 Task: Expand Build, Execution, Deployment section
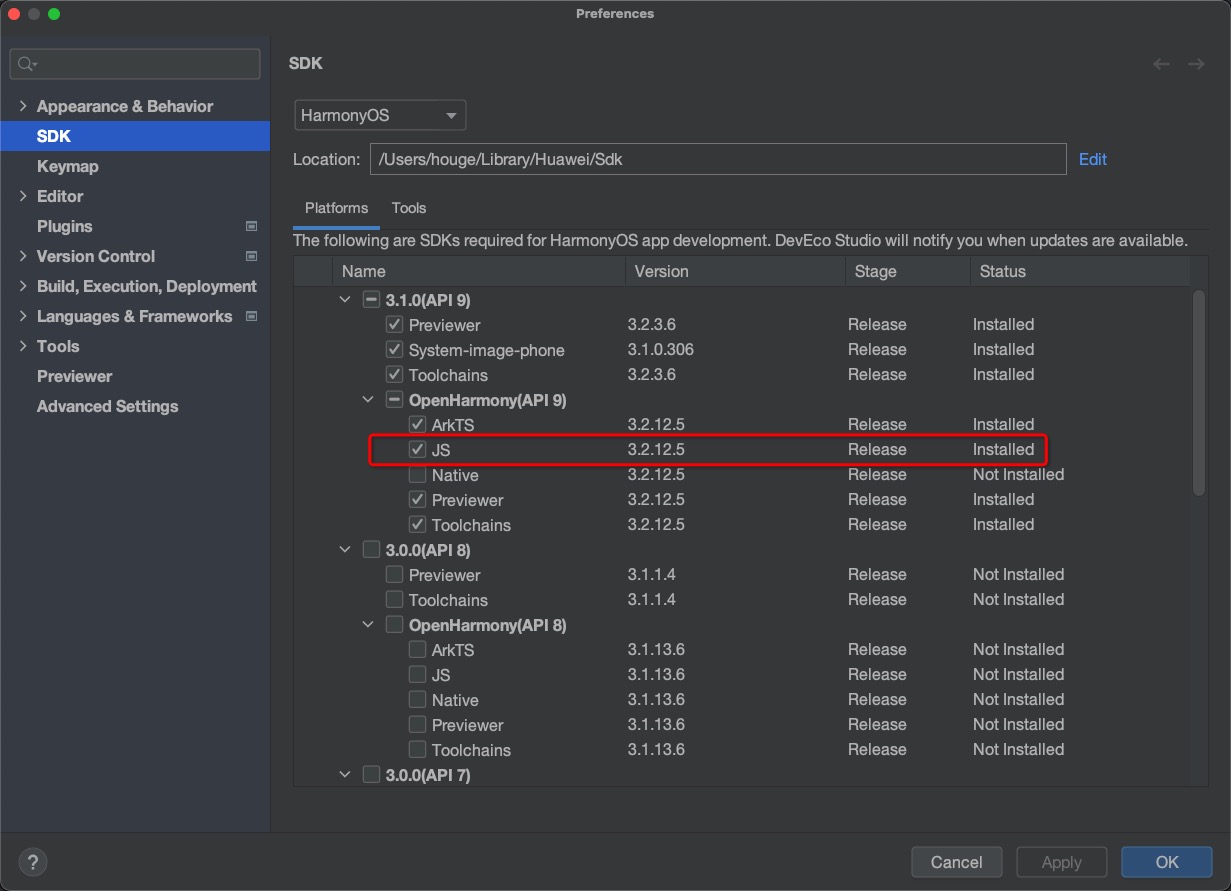(x=23, y=286)
